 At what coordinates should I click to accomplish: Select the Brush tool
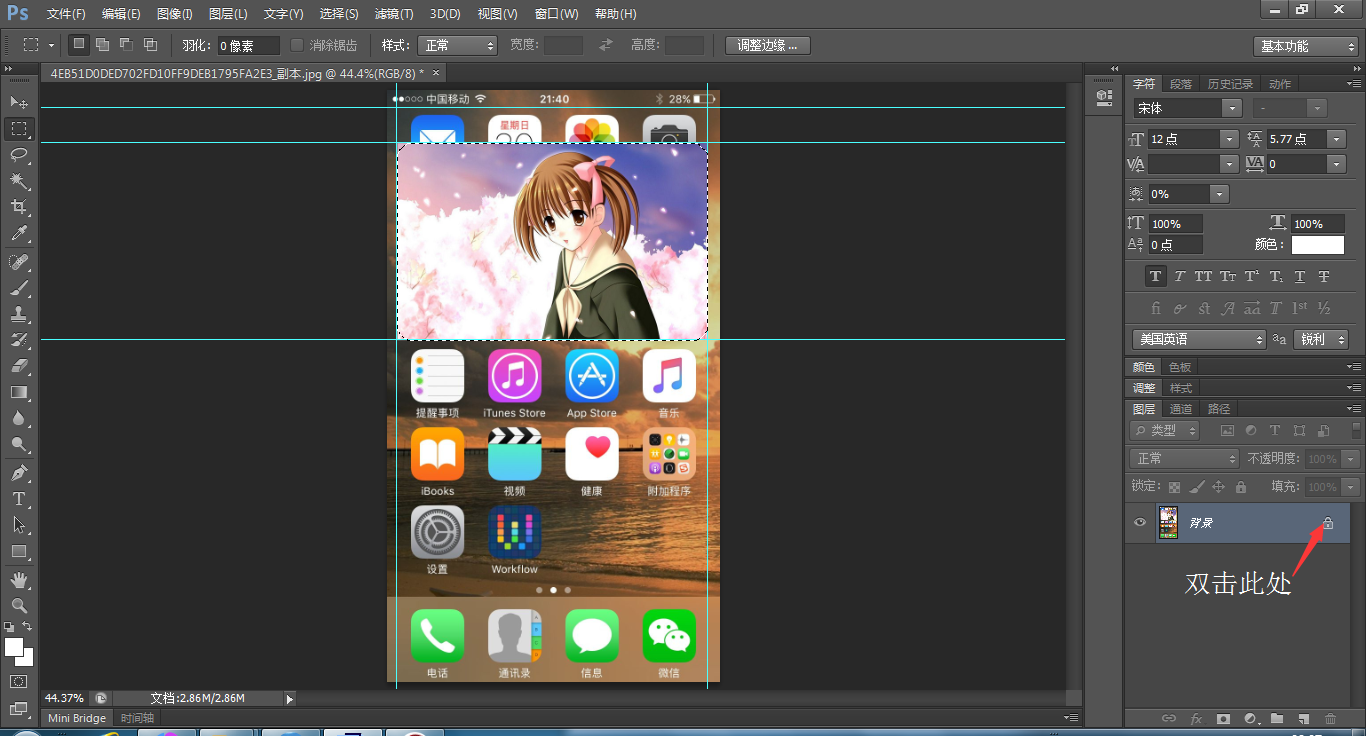point(19,288)
